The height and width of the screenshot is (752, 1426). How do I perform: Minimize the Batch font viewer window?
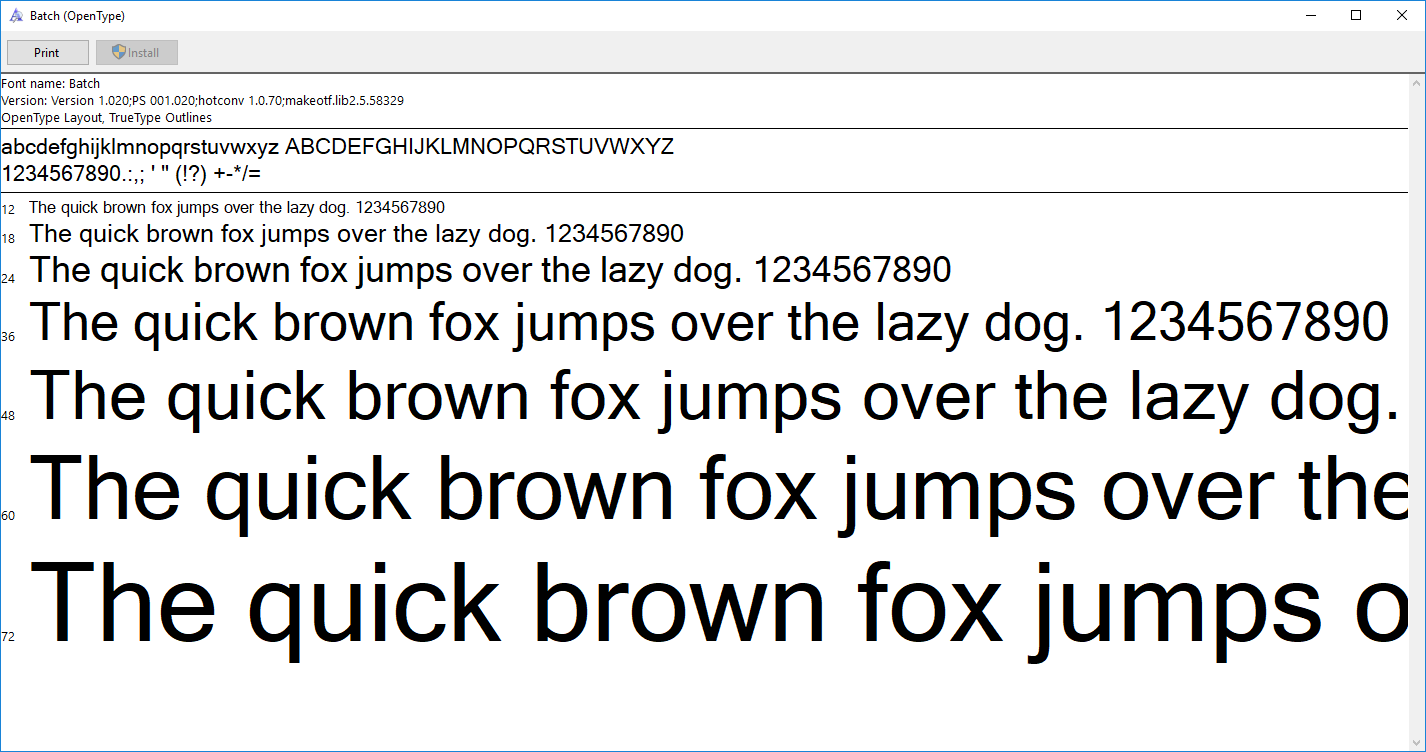(1311, 15)
